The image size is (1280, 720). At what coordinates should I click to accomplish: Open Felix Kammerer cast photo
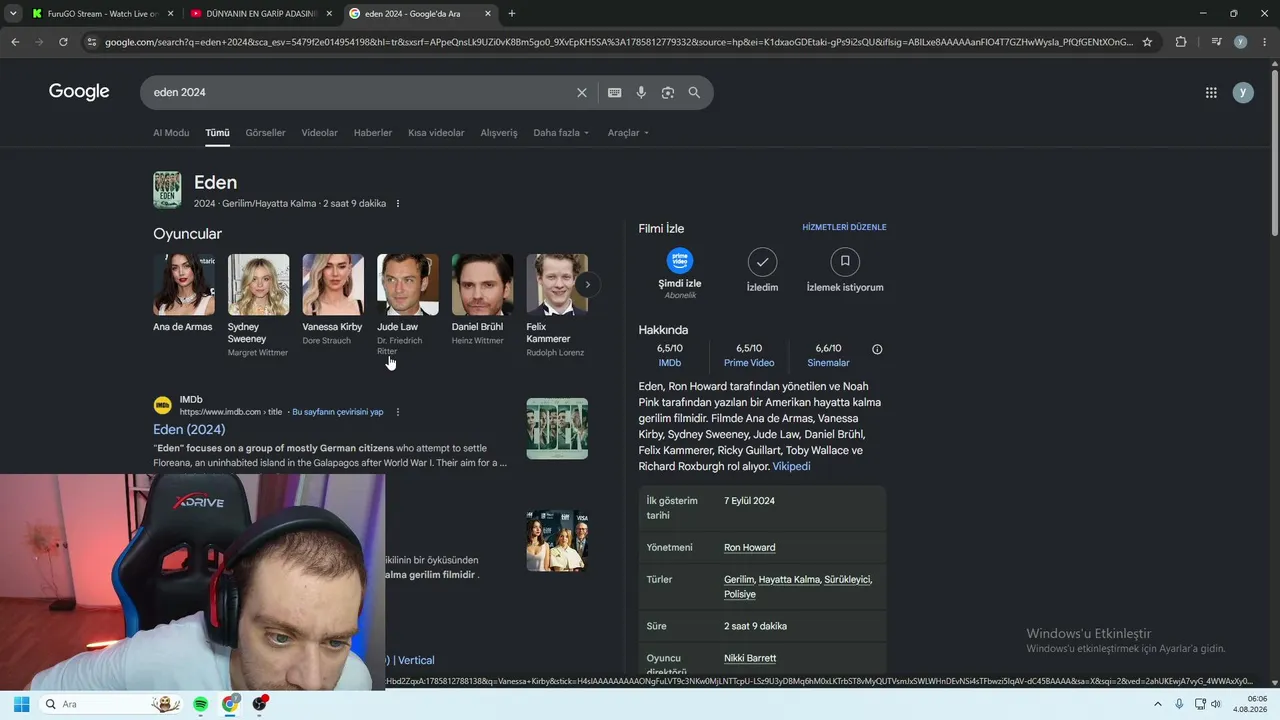point(557,284)
